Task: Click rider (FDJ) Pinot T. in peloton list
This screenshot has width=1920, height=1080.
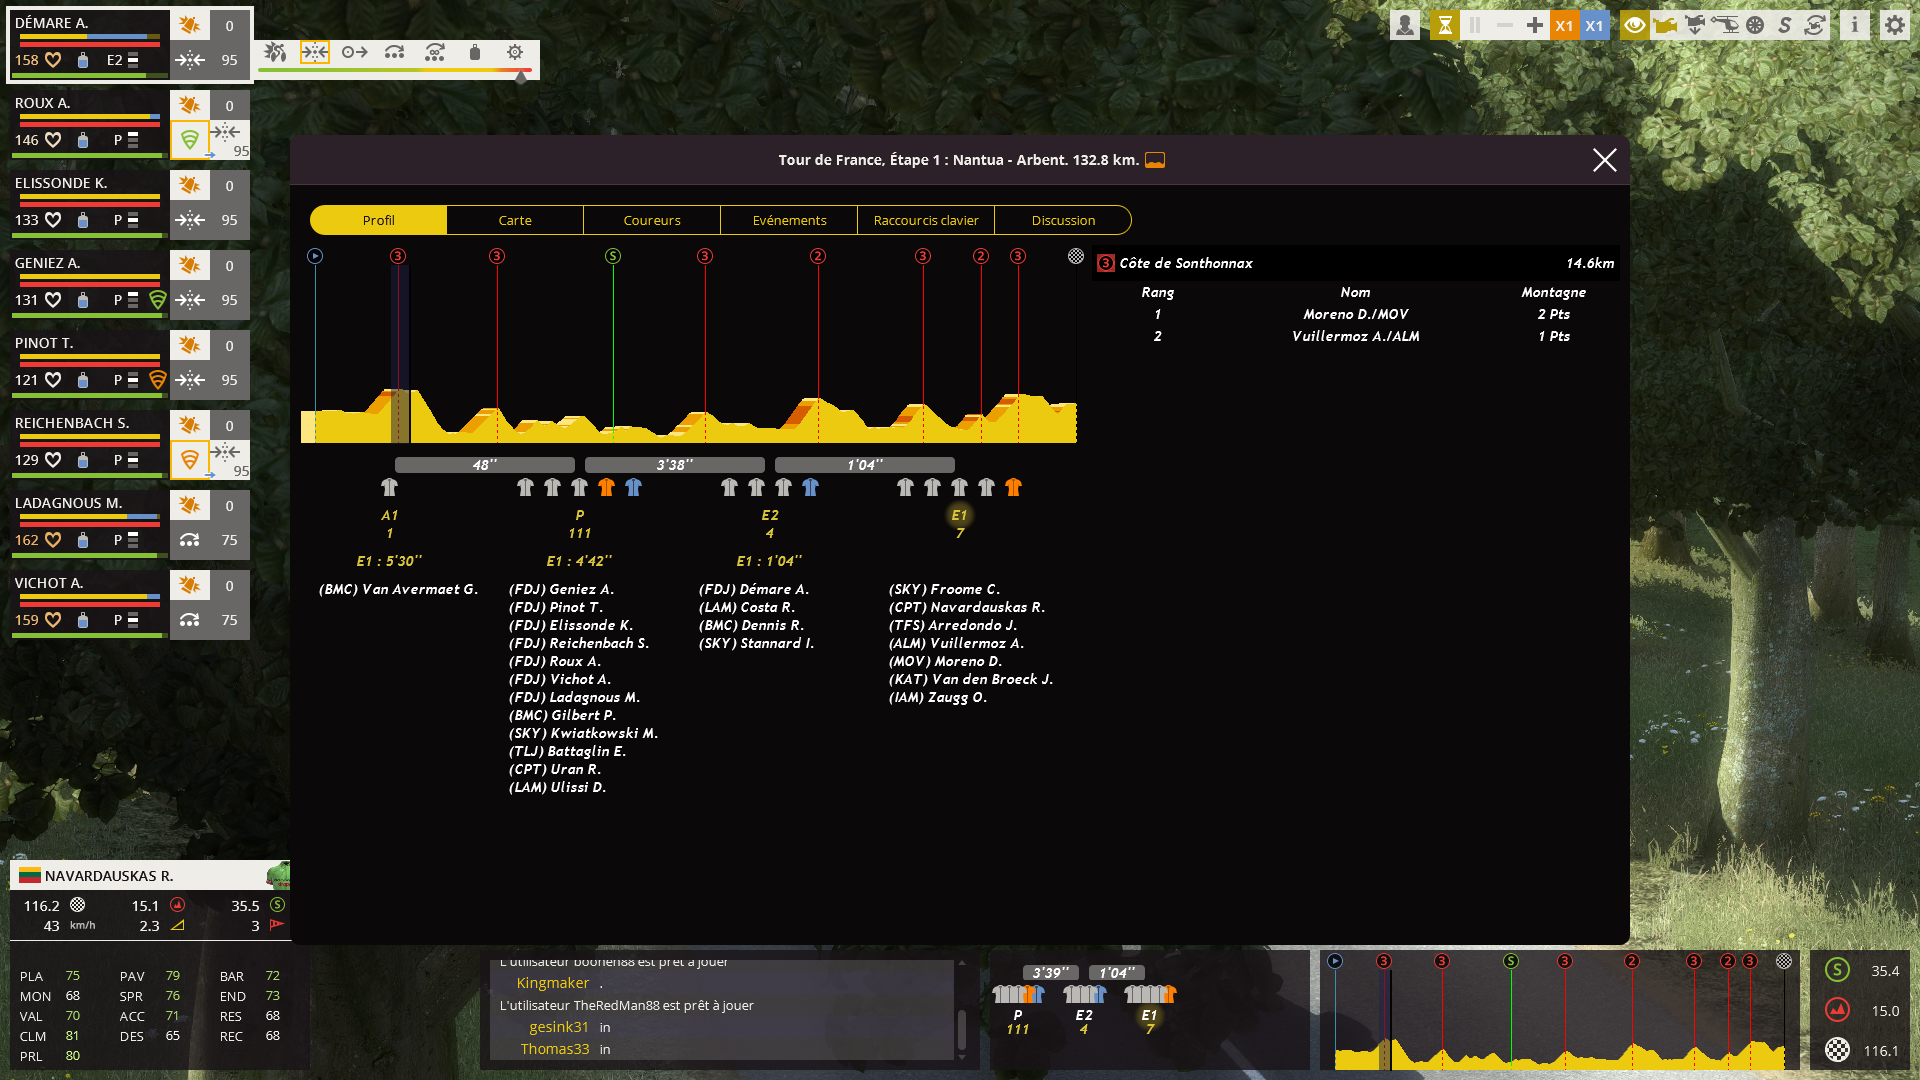Action: pos(556,607)
